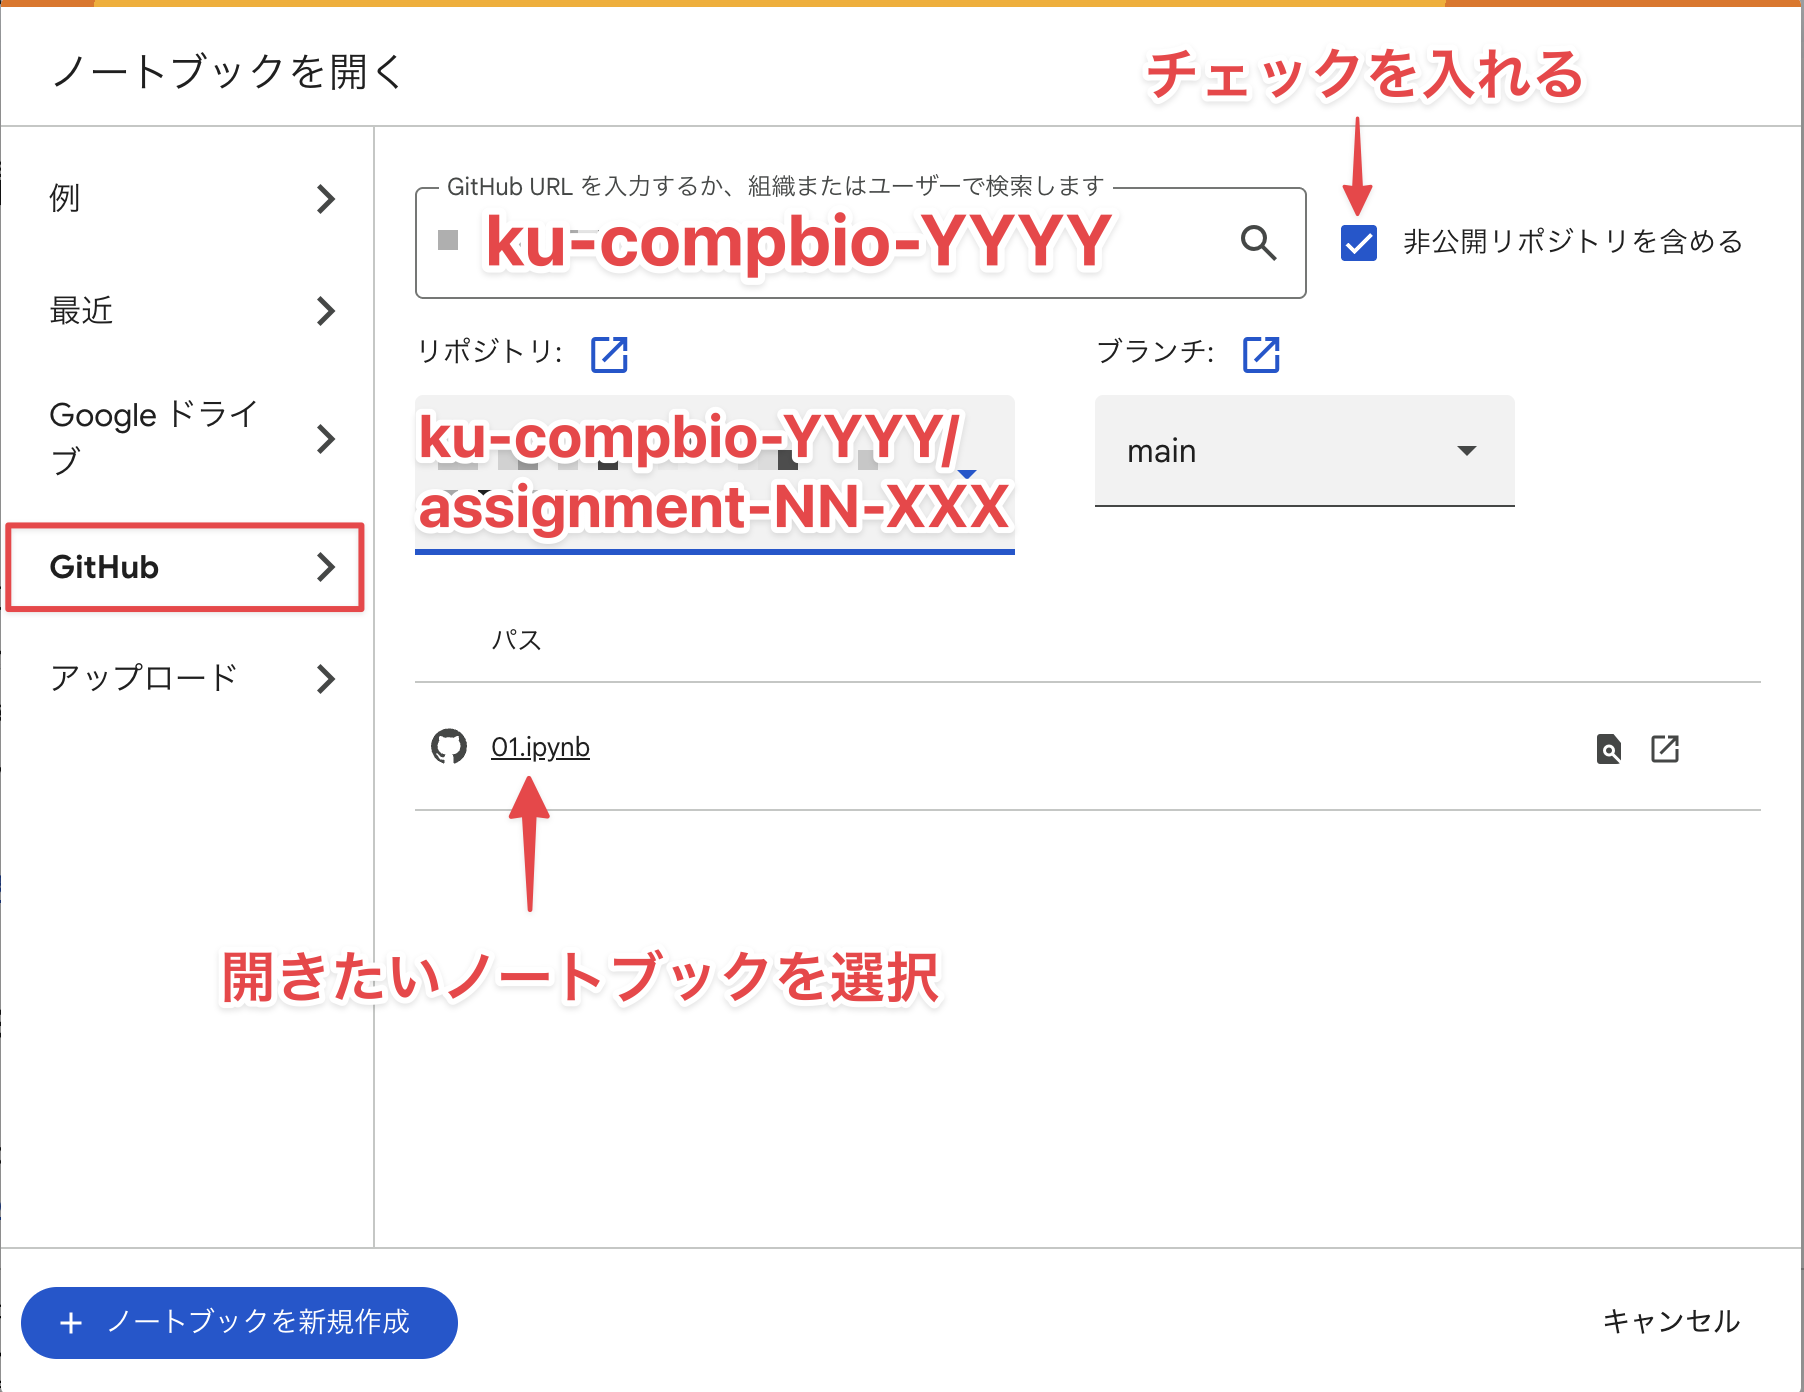The width and height of the screenshot is (1804, 1392).
Task: Click the blue caret on the repository selector
Action: point(965,474)
